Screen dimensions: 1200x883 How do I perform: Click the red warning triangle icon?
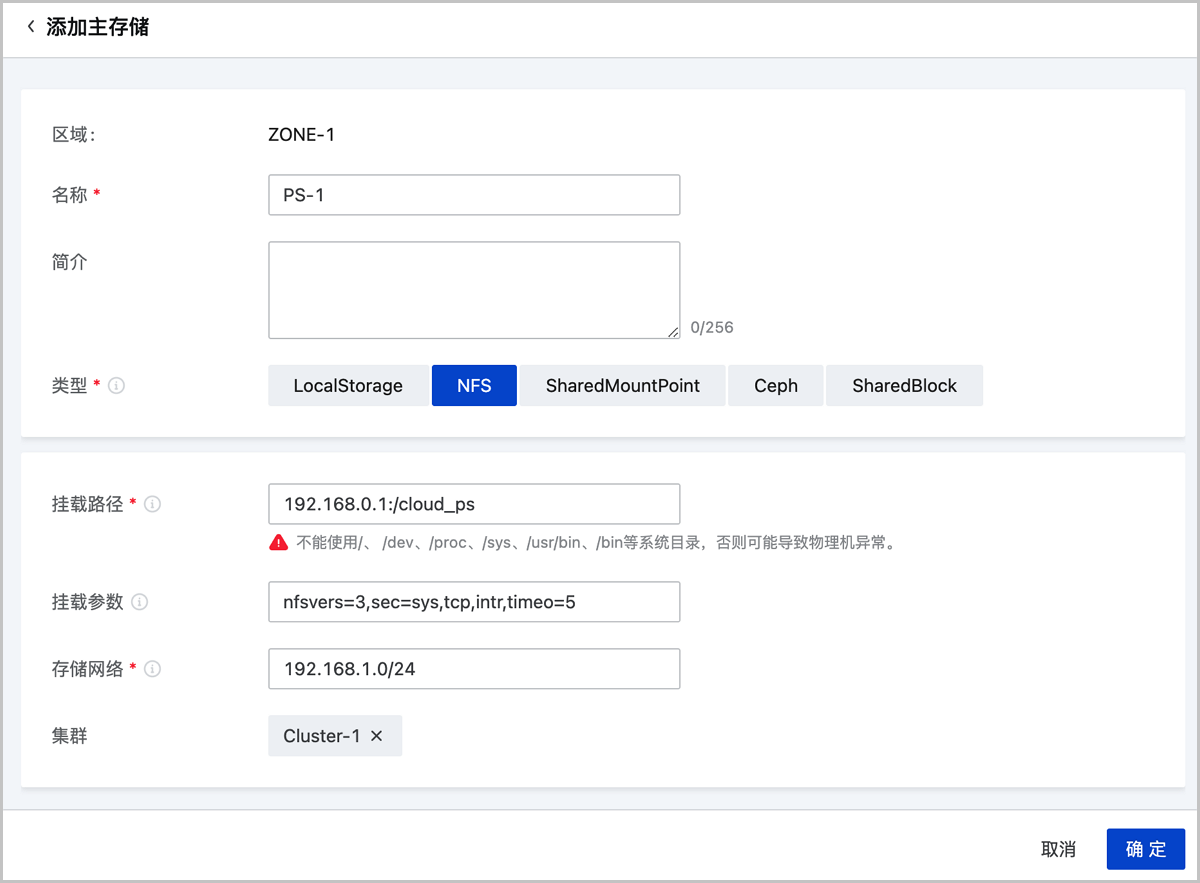point(278,543)
